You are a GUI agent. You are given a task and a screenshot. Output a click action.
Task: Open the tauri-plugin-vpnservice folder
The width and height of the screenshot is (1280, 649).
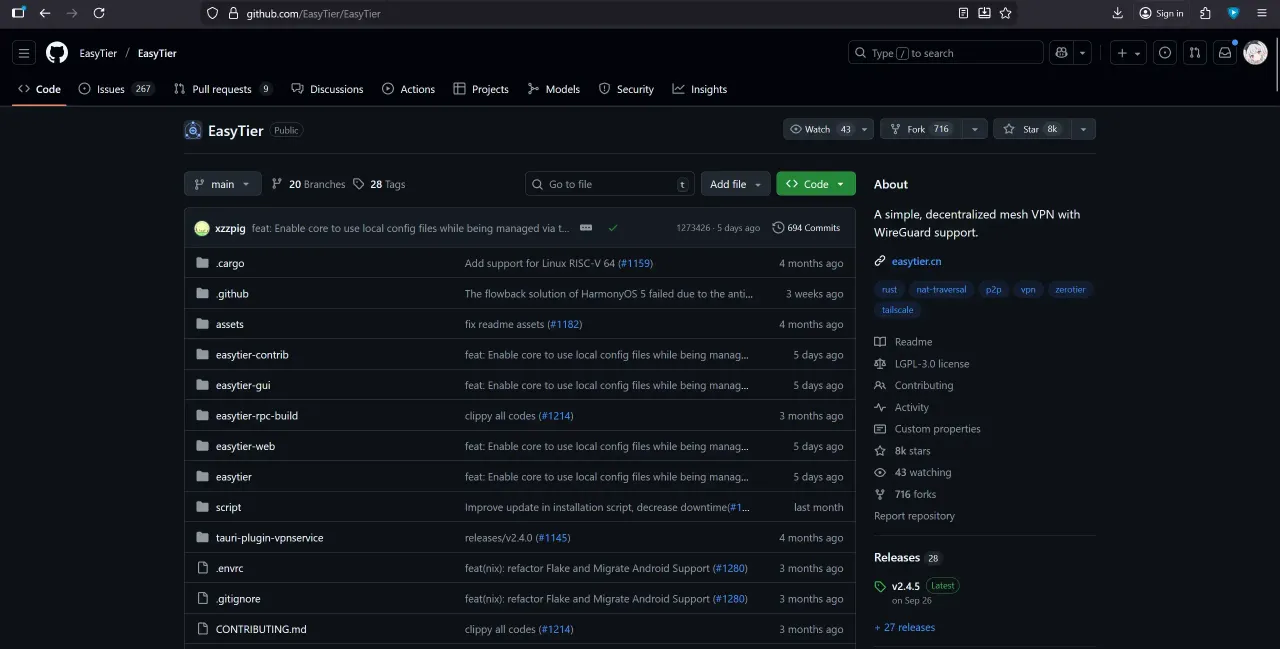(x=269, y=538)
